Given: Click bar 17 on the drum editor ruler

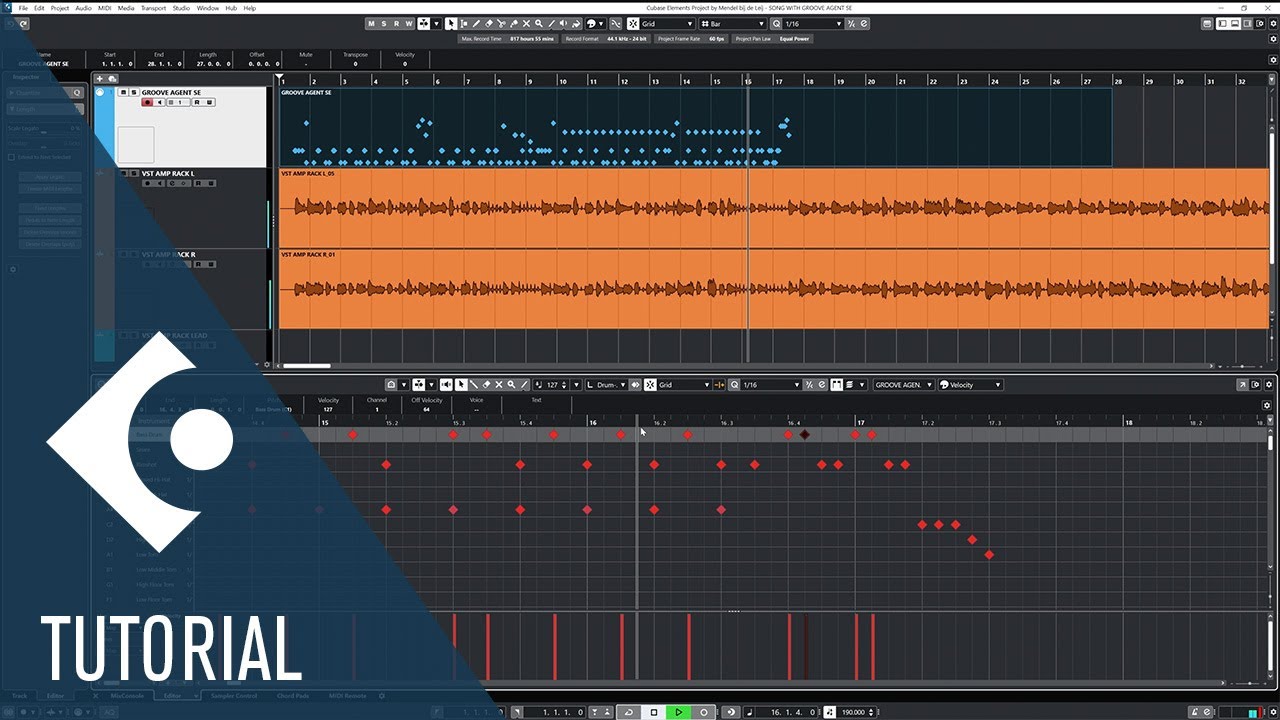Looking at the screenshot, I should [860, 422].
